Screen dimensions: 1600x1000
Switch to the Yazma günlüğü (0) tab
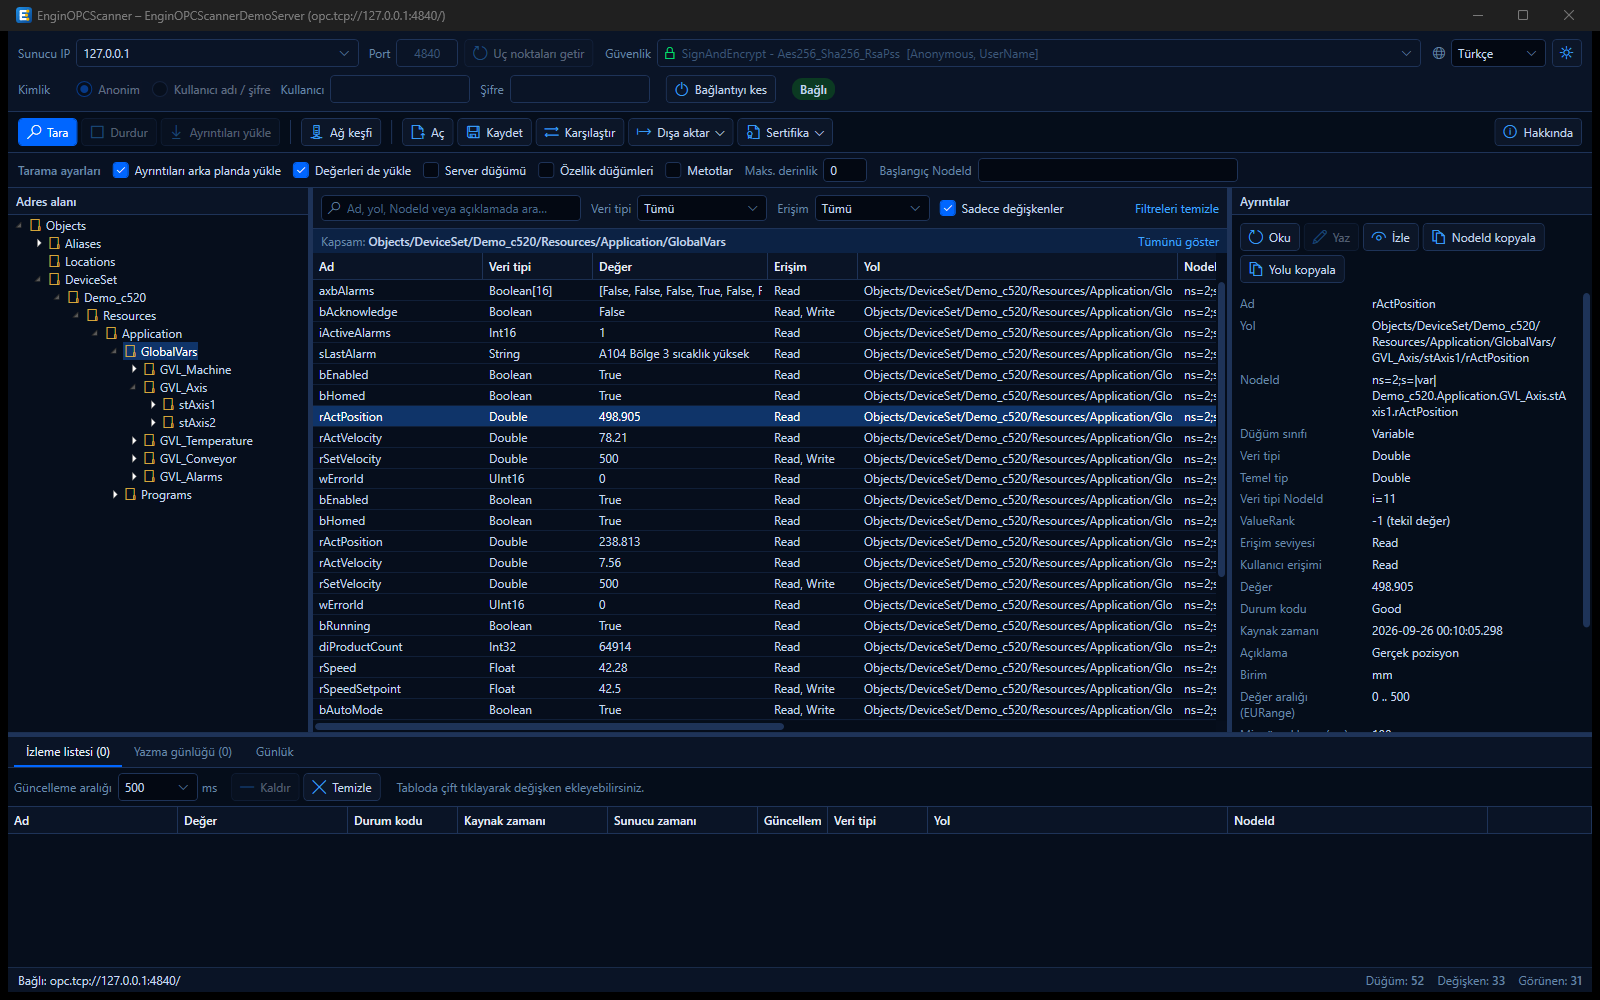[x=183, y=752]
